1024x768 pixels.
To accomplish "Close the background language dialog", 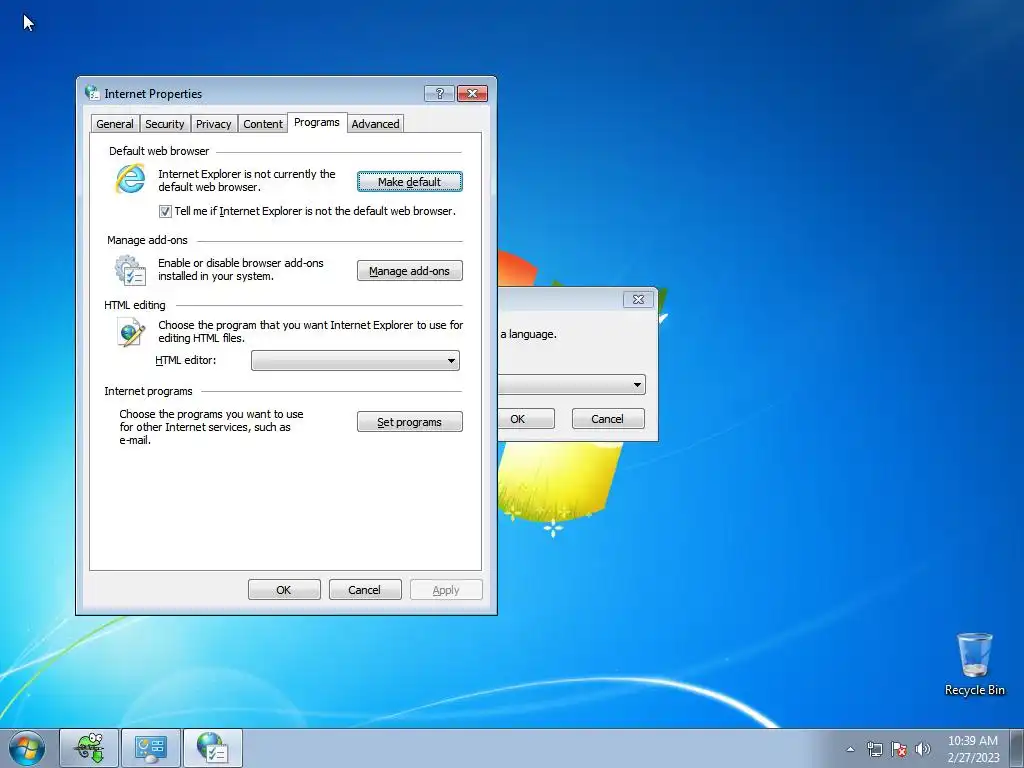I will pyautogui.click(x=638, y=299).
